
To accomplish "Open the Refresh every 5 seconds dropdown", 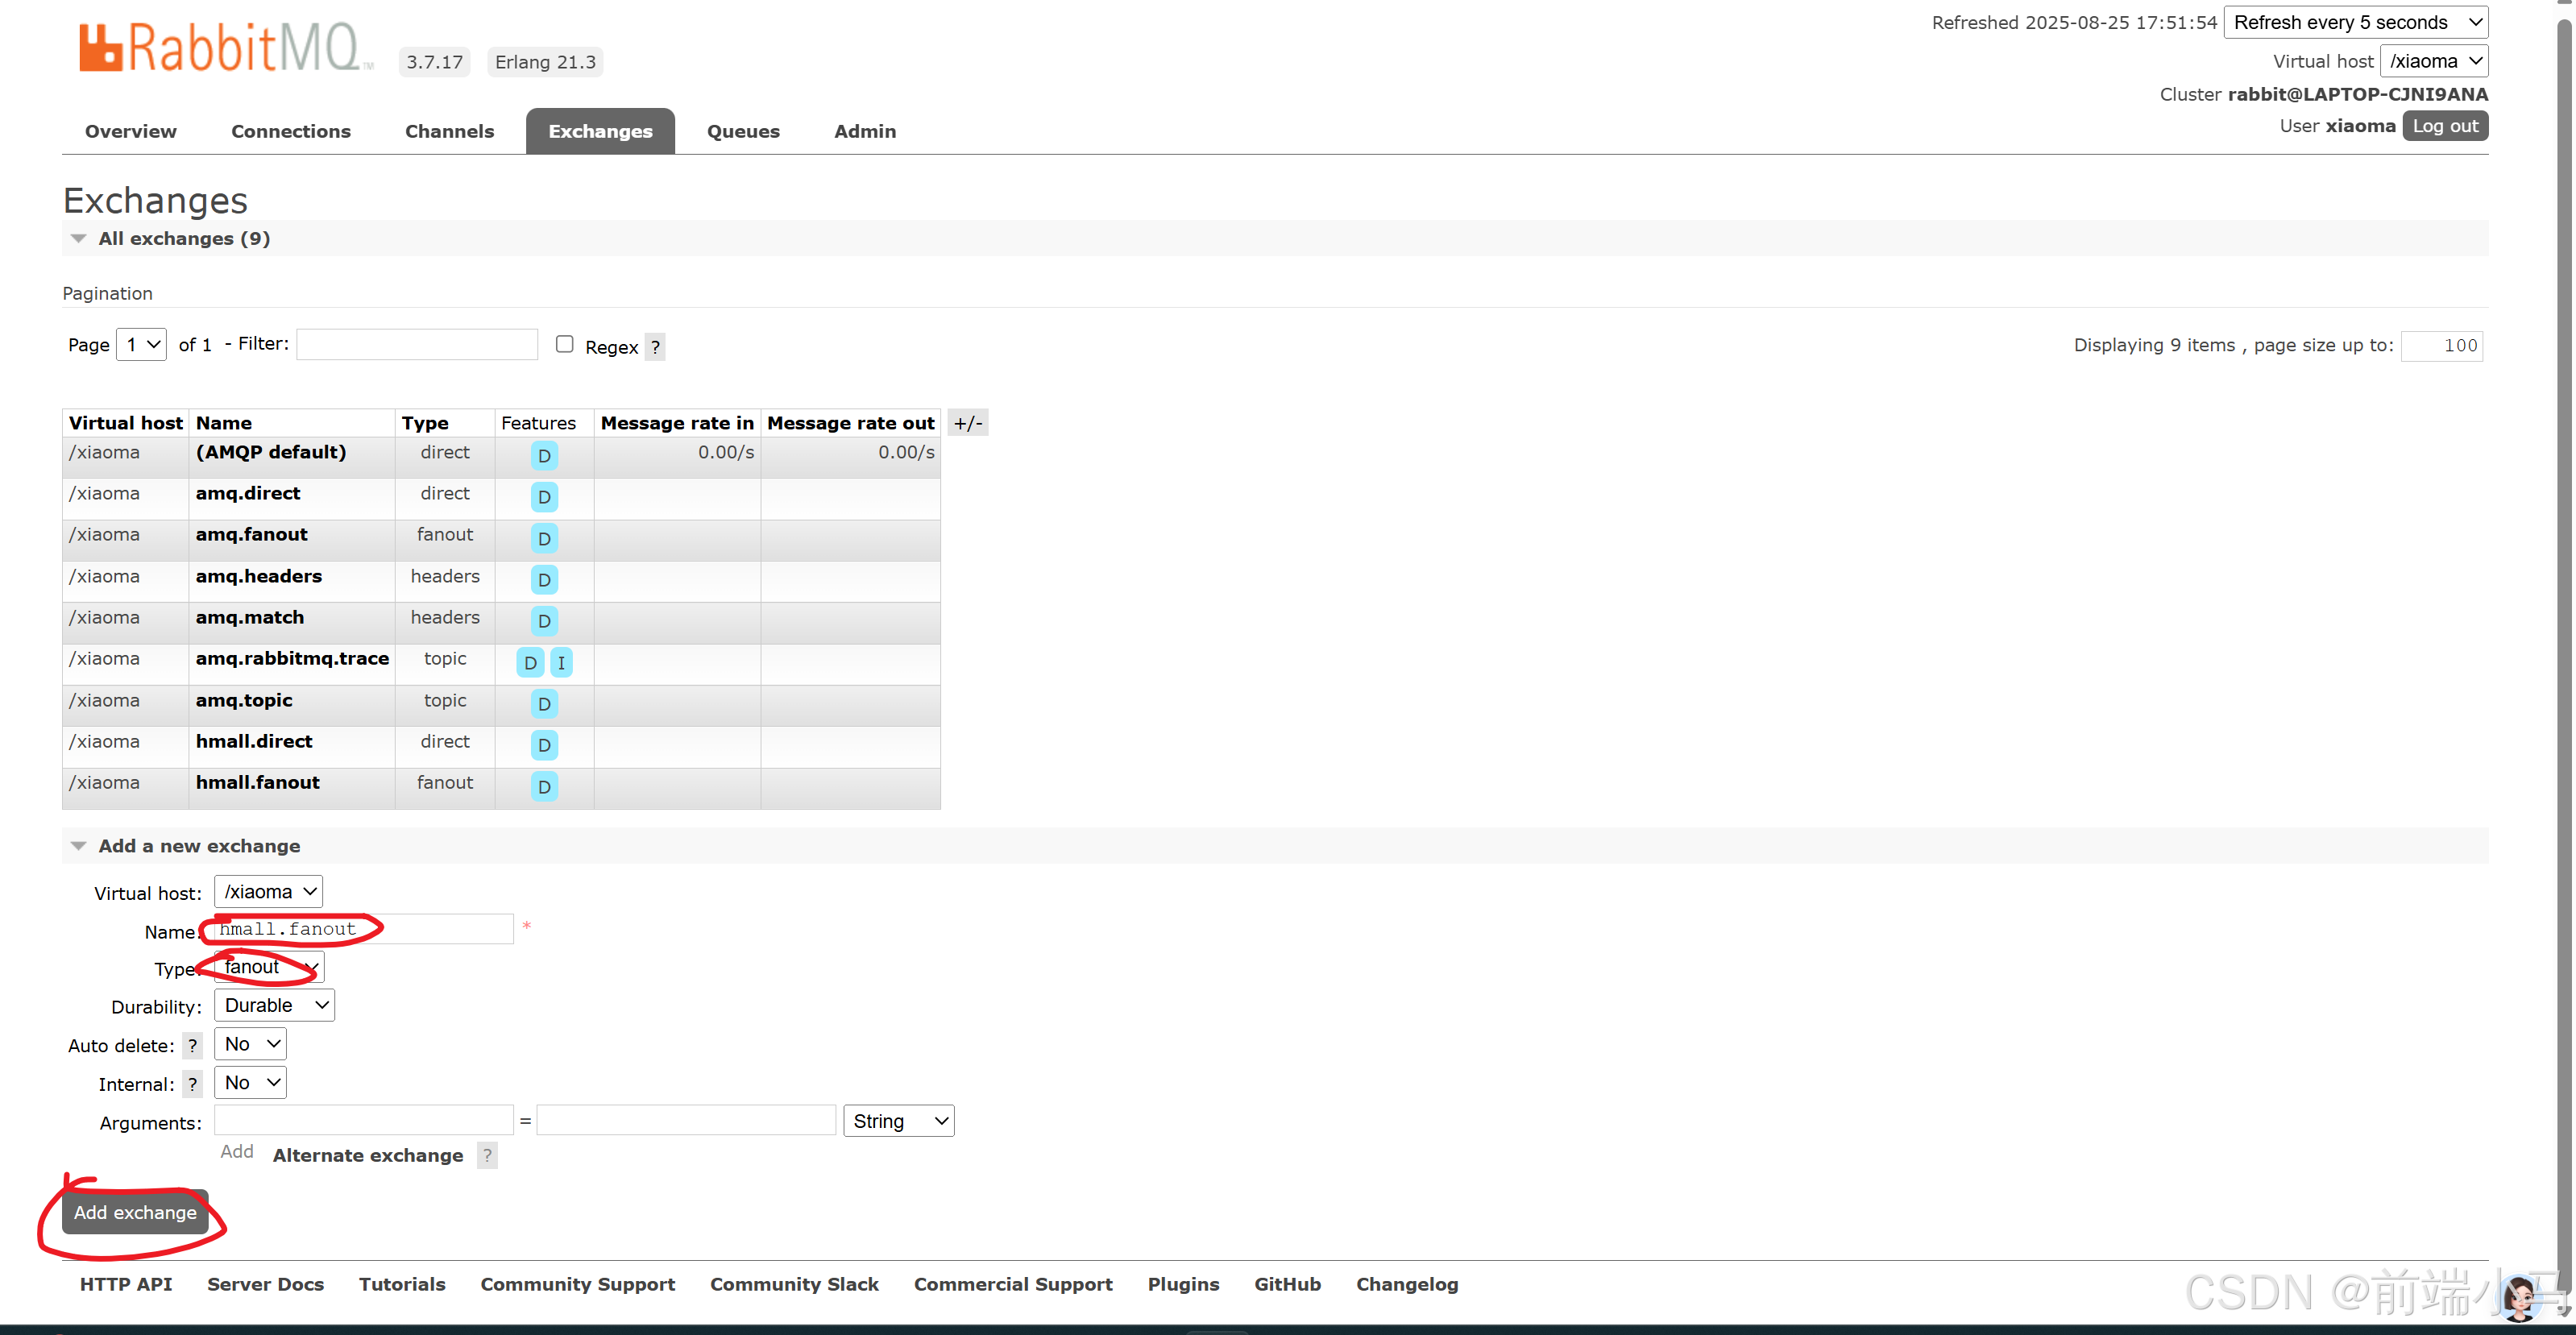I will click(x=2355, y=22).
